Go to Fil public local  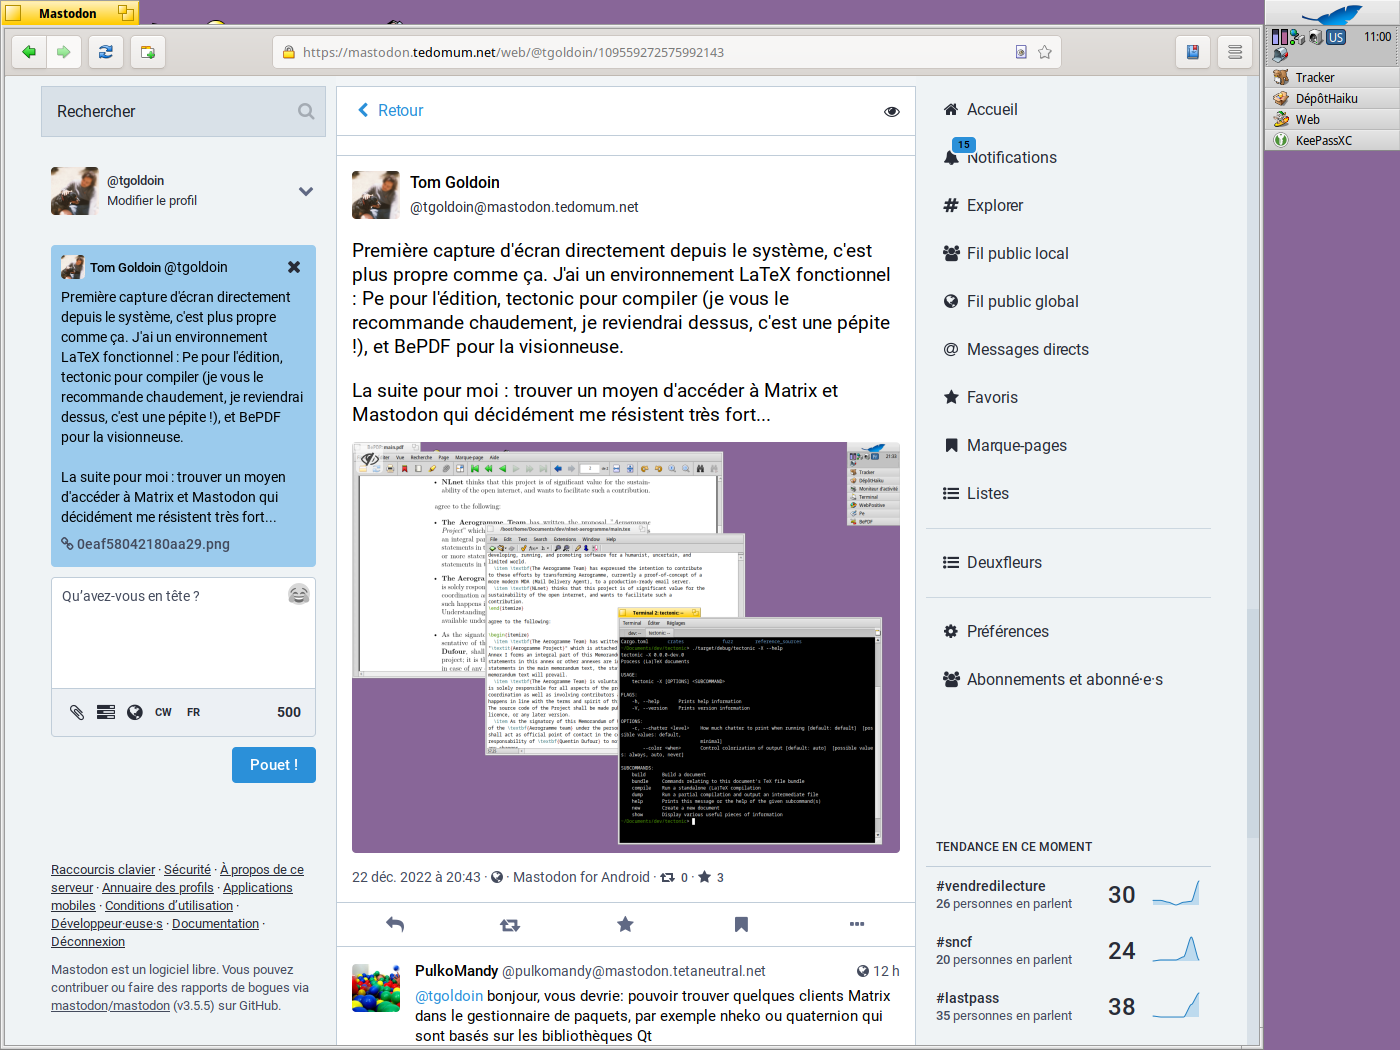pyautogui.click(x=1017, y=254)
